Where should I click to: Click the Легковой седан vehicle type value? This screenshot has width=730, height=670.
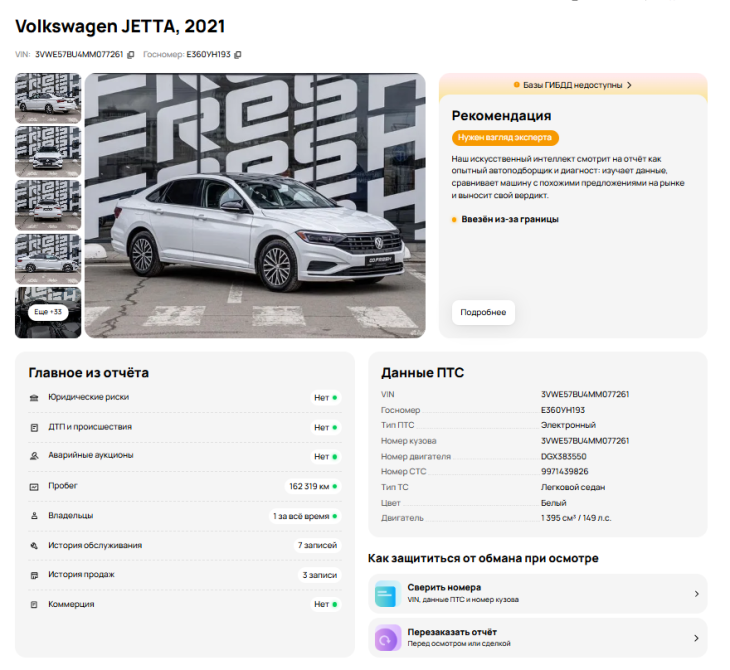pyautogui.click(x=573, y=487)
